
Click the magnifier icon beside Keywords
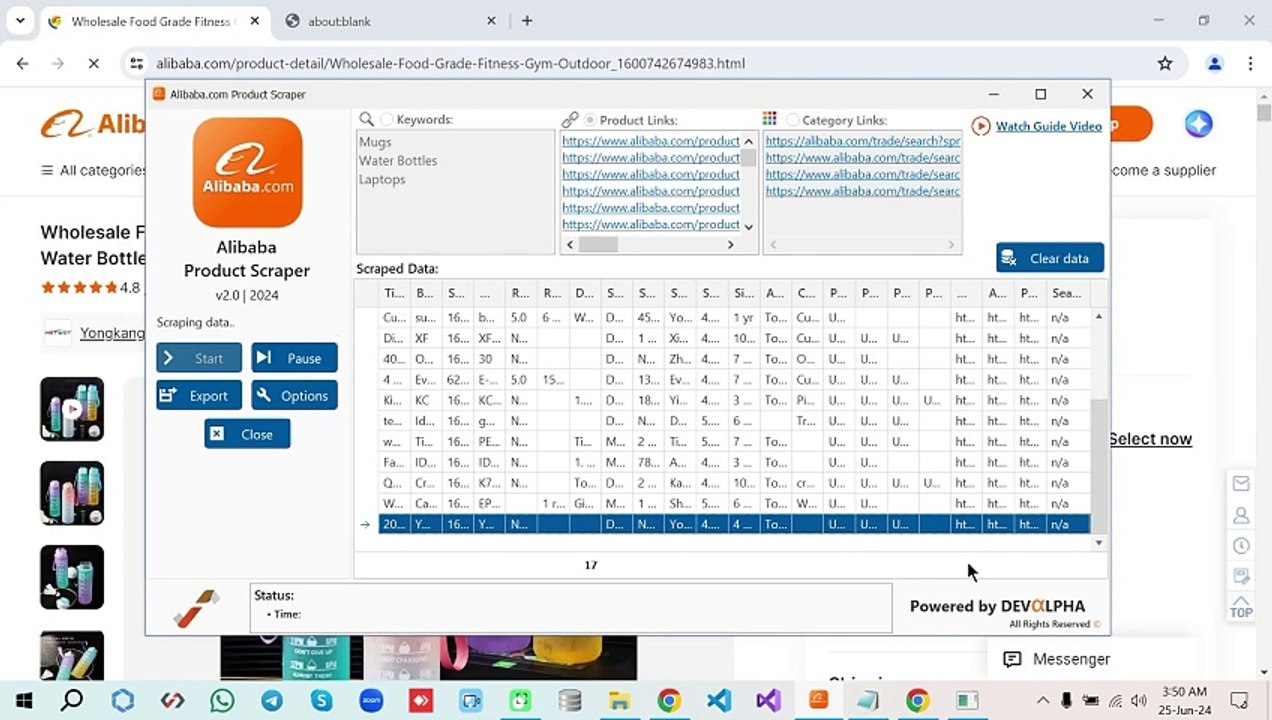click(x=367, y=119)
